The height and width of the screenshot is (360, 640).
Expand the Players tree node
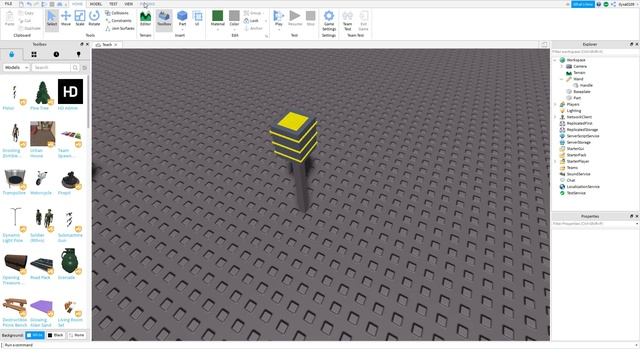[556, 104]
